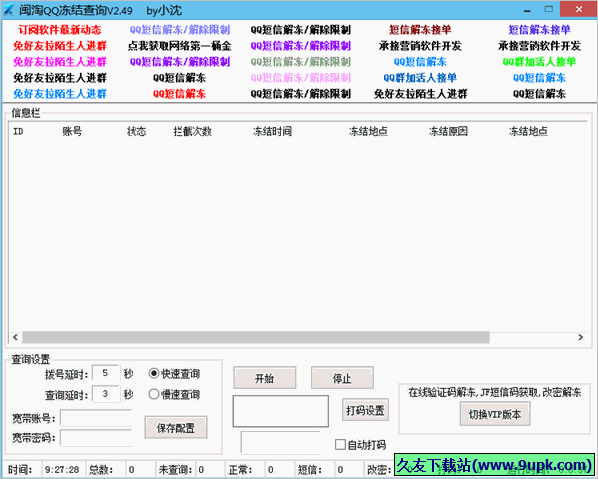
Task: Open the blue 免好友拉陌生人进群 link
Action: click(60, 94)
